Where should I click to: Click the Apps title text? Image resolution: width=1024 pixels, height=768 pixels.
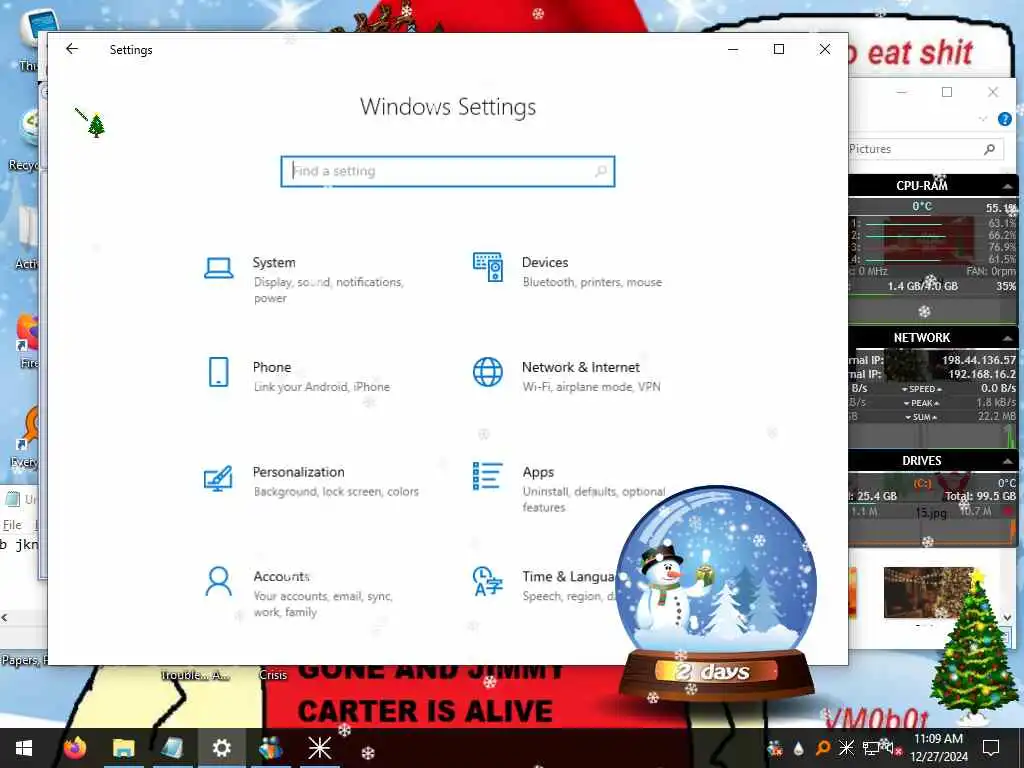(x=538, y=472)
